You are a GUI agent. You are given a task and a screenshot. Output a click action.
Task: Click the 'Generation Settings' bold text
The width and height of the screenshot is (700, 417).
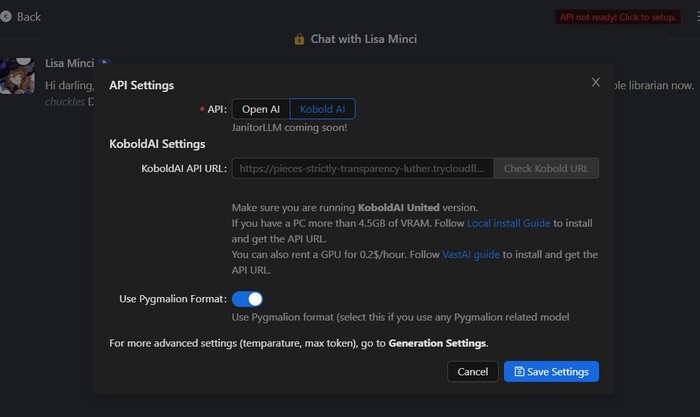pyautogui.click(x=437, y=343)
